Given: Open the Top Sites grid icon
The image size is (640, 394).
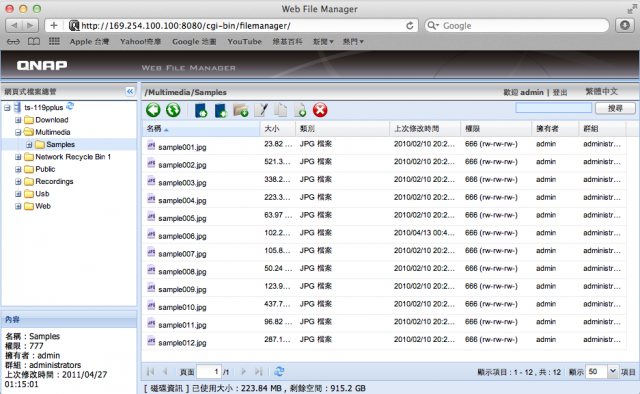Looking at the screenshot, I should pos(54,41).
